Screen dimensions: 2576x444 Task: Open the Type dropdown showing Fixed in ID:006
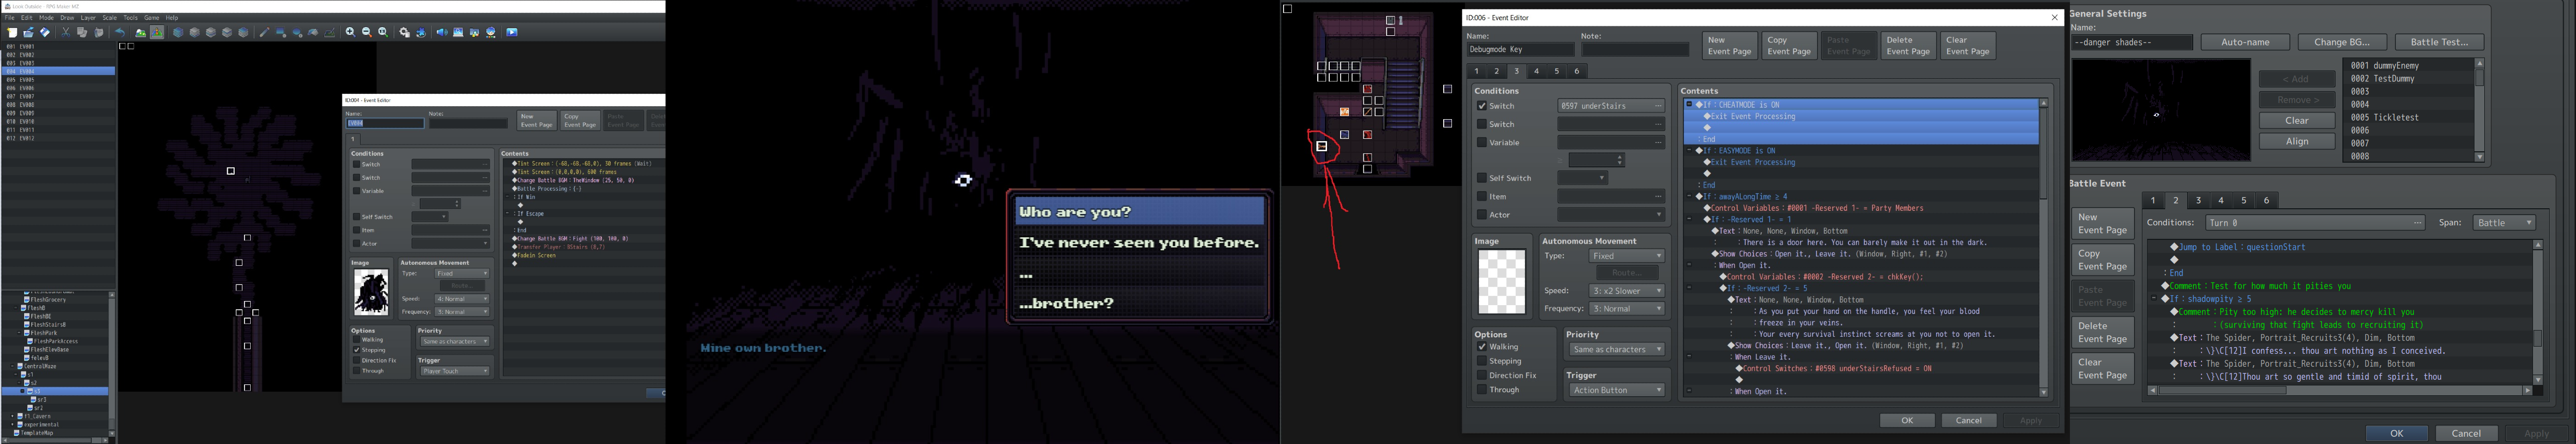coord(1627,256)
